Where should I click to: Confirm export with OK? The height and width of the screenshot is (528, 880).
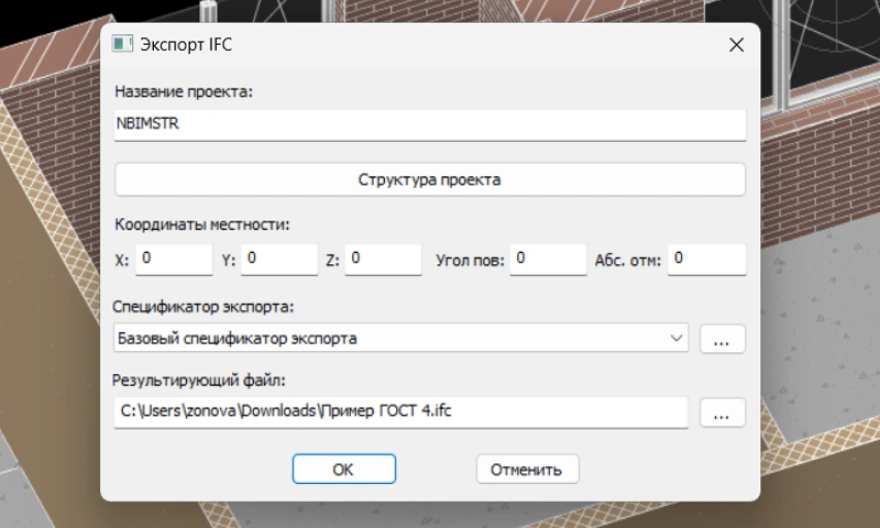(x=343, y=469)
